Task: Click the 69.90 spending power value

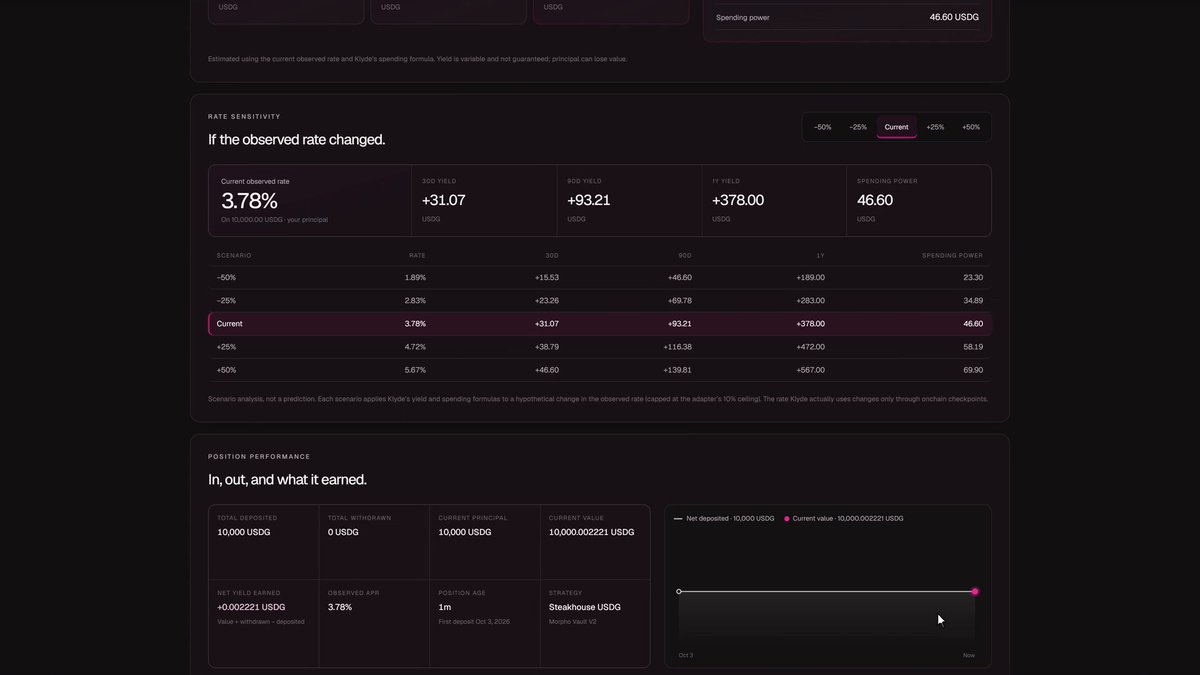Action: click(973, 370)
